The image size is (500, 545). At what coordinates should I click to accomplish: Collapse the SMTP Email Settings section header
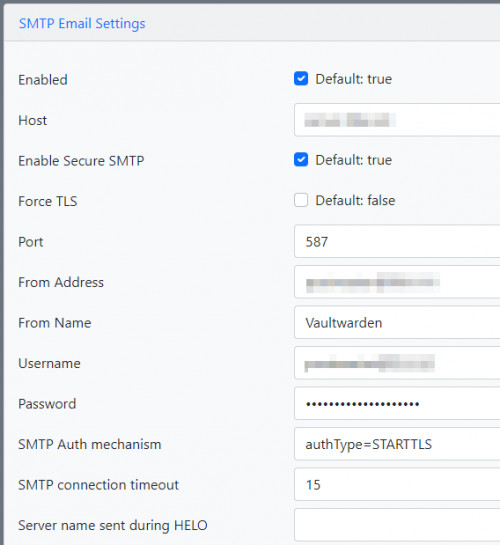coord(82,24)
